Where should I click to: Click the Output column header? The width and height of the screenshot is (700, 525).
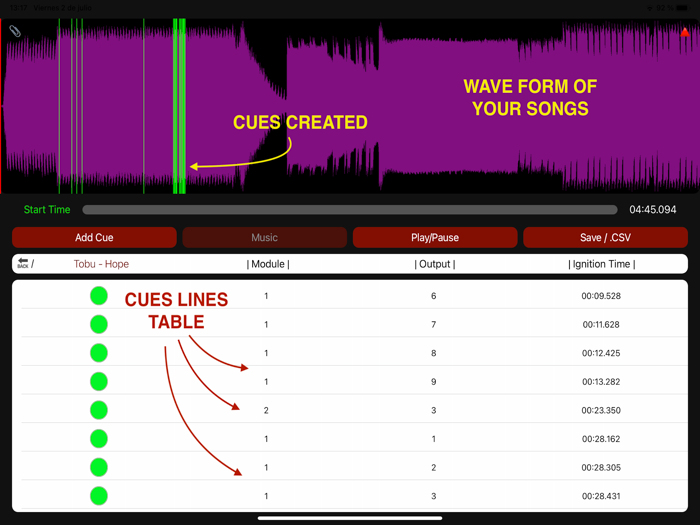tap(435, 264)
